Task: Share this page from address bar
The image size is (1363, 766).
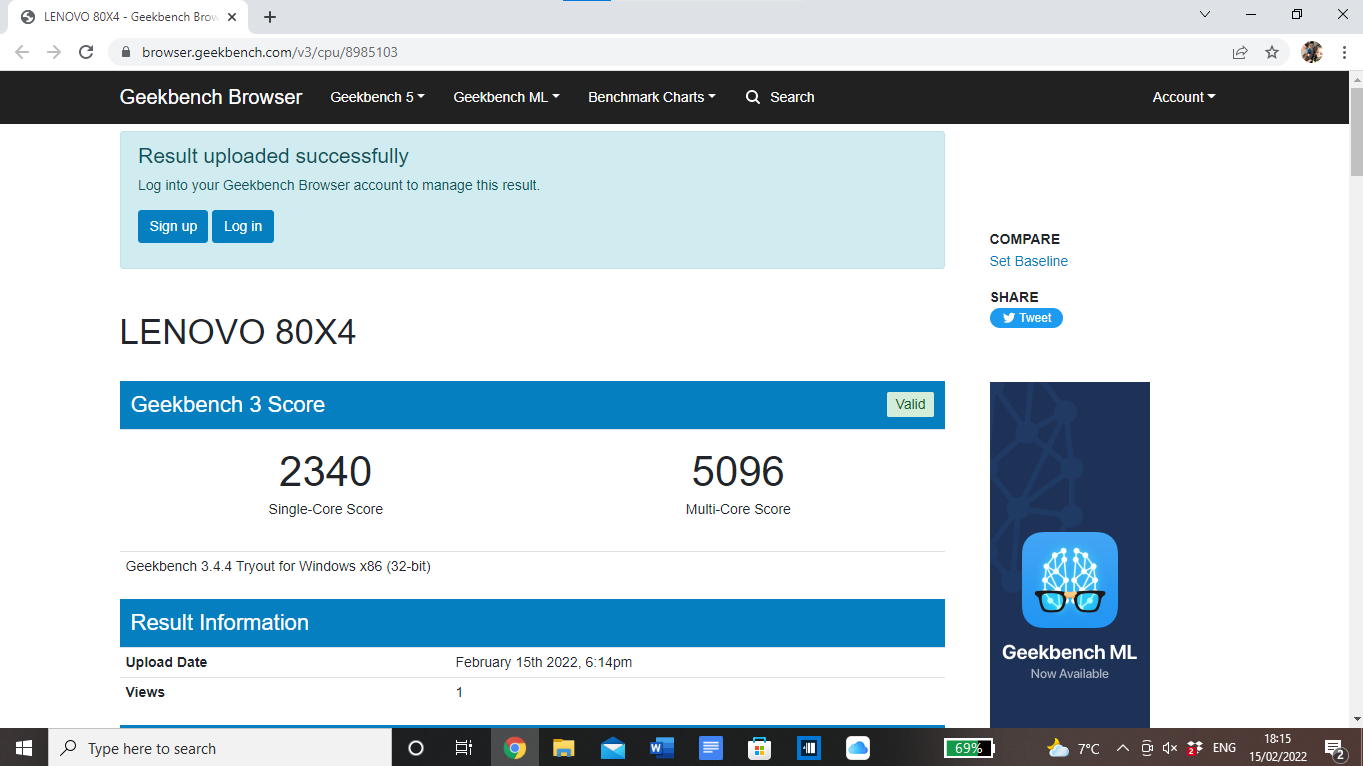Action: [1240, 52]
